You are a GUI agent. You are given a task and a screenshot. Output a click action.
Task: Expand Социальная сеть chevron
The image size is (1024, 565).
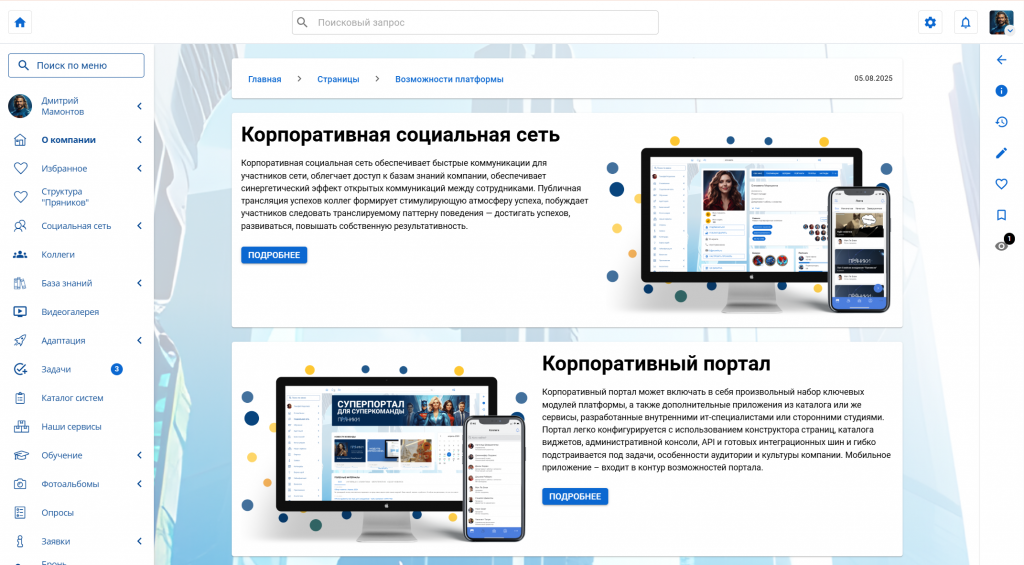(139, 226)
